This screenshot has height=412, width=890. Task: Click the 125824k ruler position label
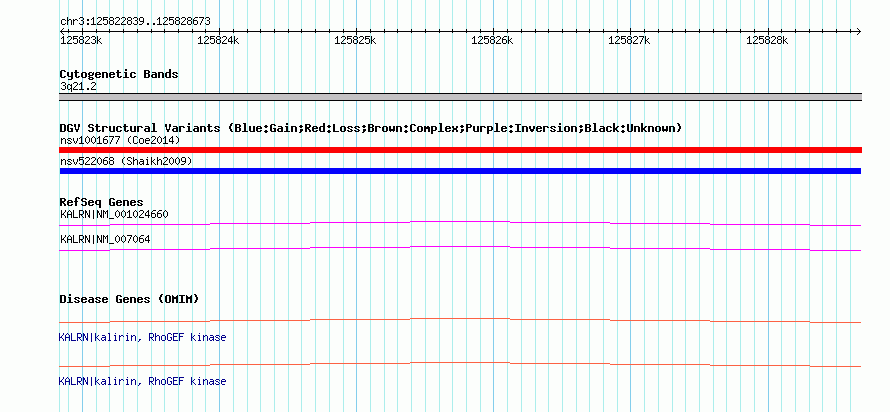pos(219,41)
